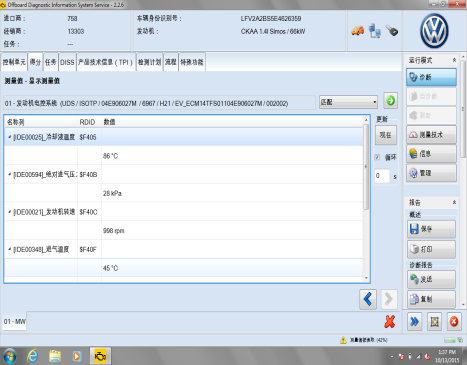The height and width of the screenshot is (365, 467).
Task: Click the measurement list scrollbar thumb
Action: point(366,167)
